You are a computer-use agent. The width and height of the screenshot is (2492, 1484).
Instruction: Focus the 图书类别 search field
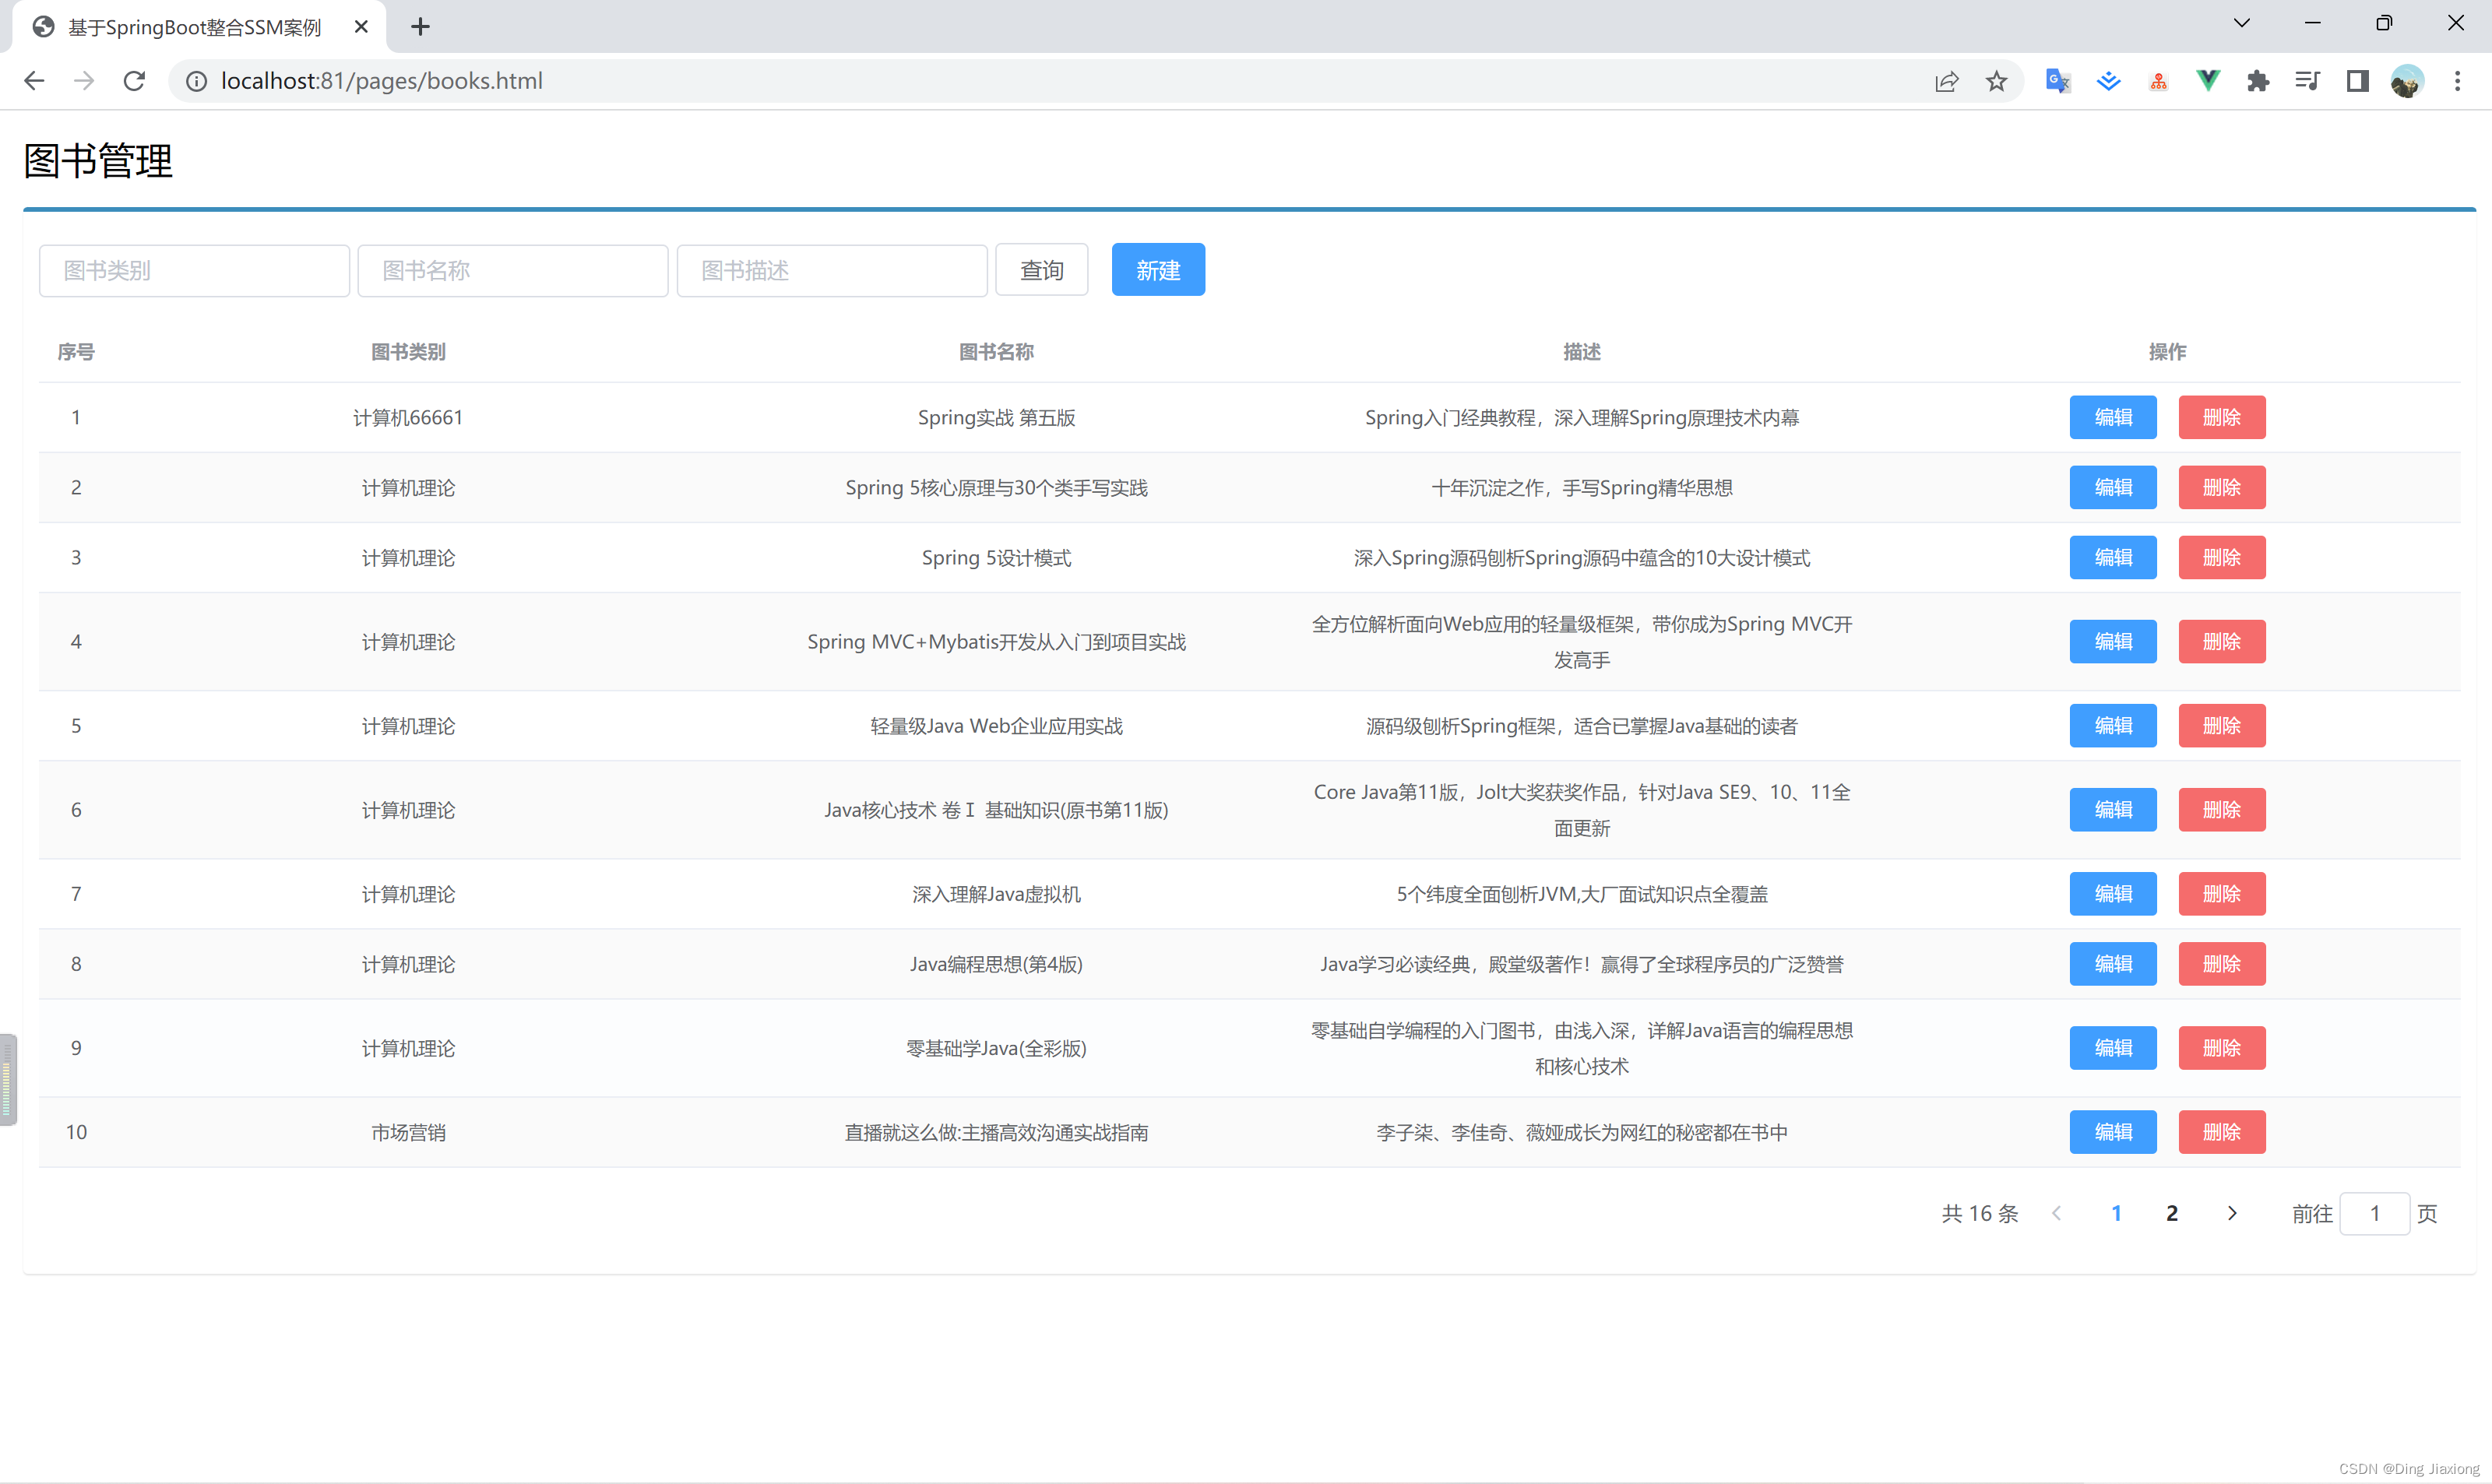click(194, 270)
